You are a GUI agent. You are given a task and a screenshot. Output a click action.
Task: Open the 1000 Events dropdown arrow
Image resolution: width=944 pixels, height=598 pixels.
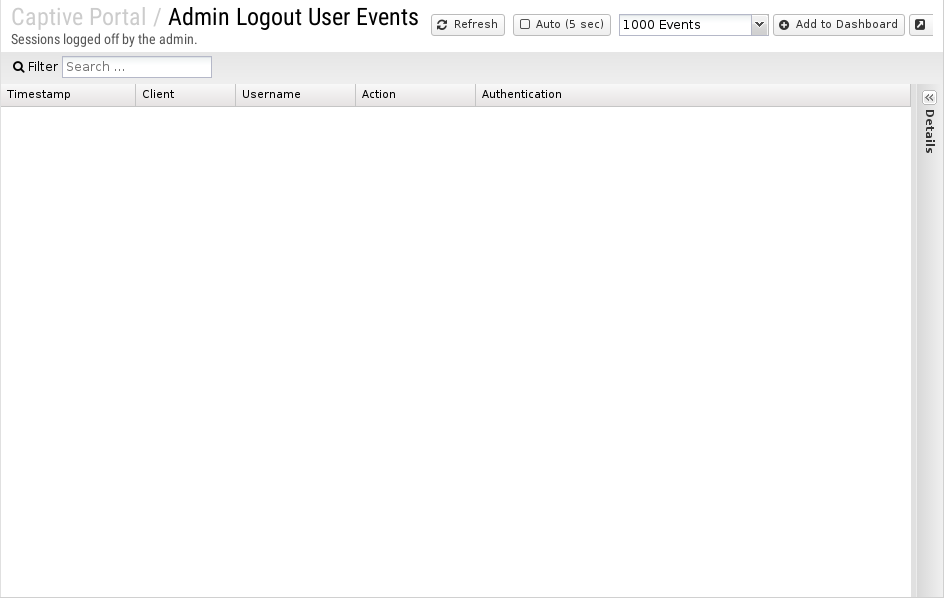click(759, 25)
